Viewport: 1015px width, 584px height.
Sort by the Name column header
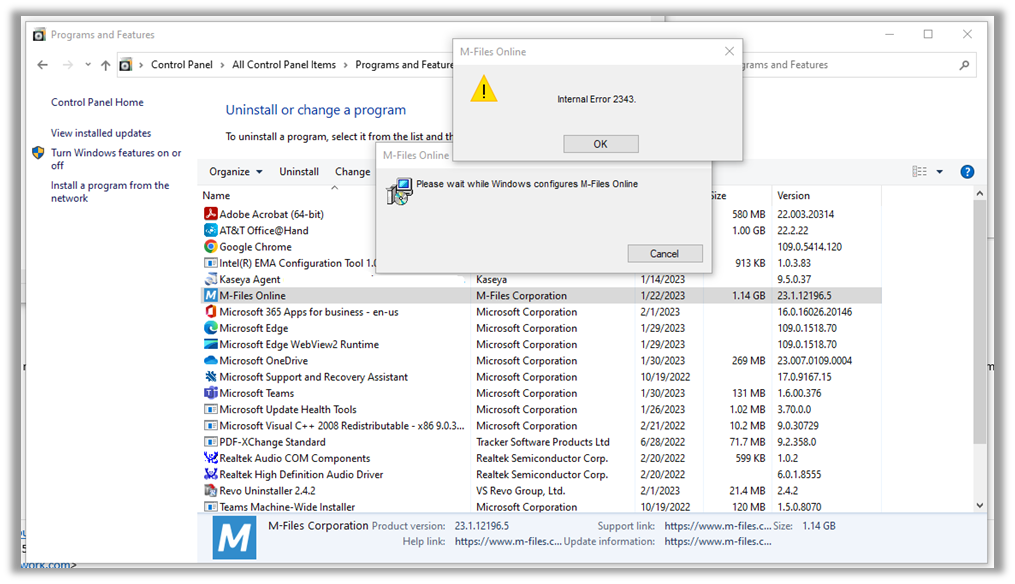[216, 196]
